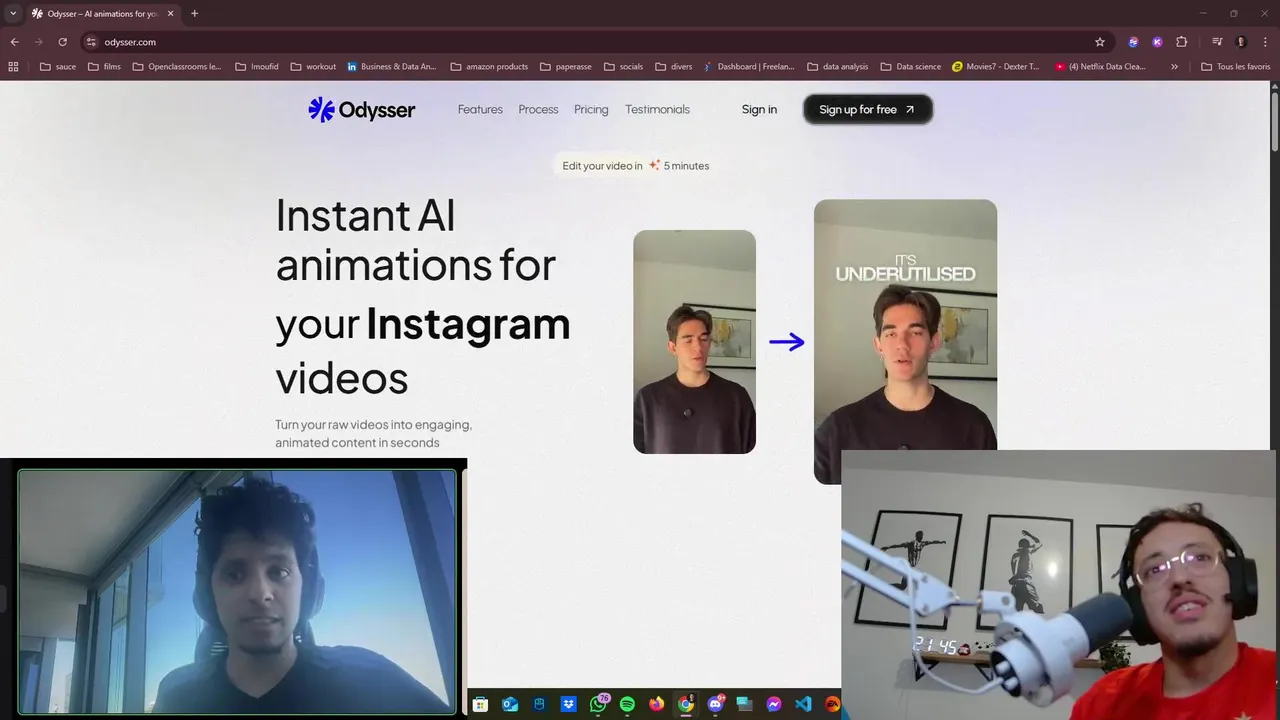Click the Sign up for free button

(867, 110)
